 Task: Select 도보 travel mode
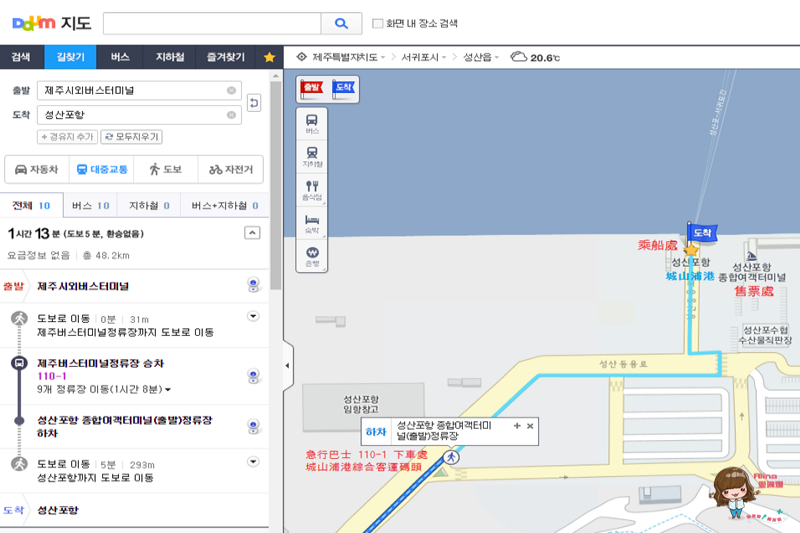pyautogui.click(x=166, y=169)
